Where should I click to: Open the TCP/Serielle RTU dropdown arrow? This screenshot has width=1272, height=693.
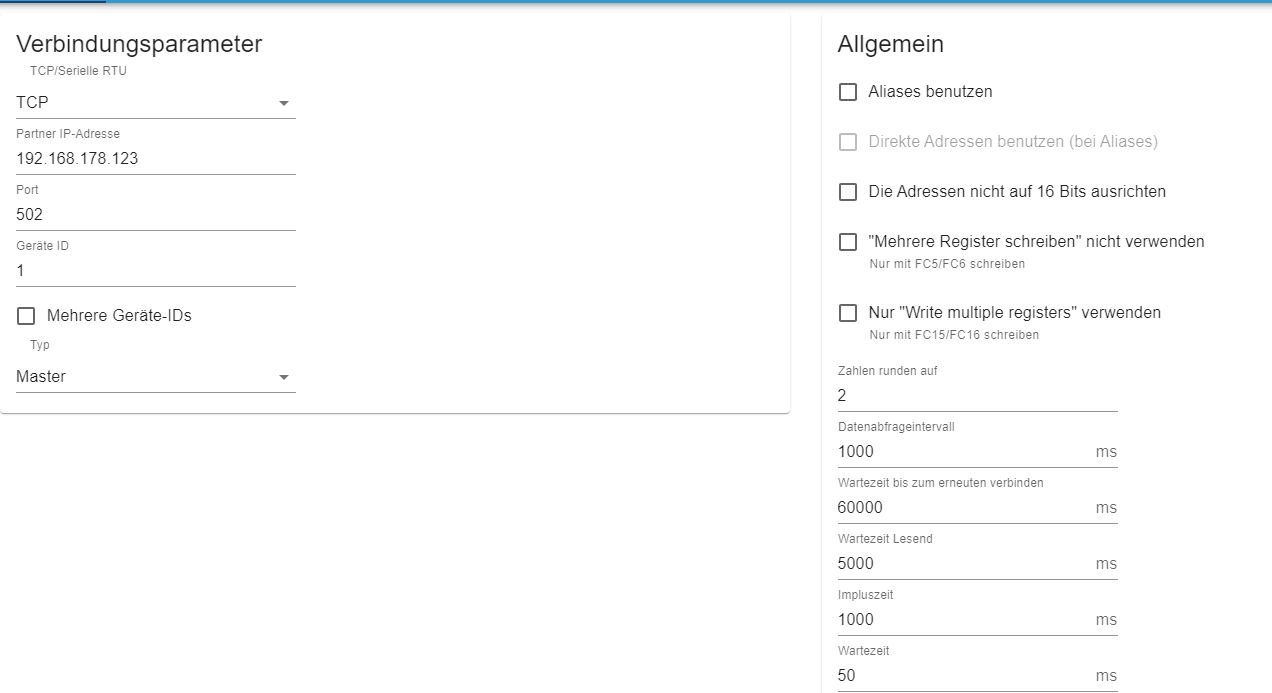point(284,103)
